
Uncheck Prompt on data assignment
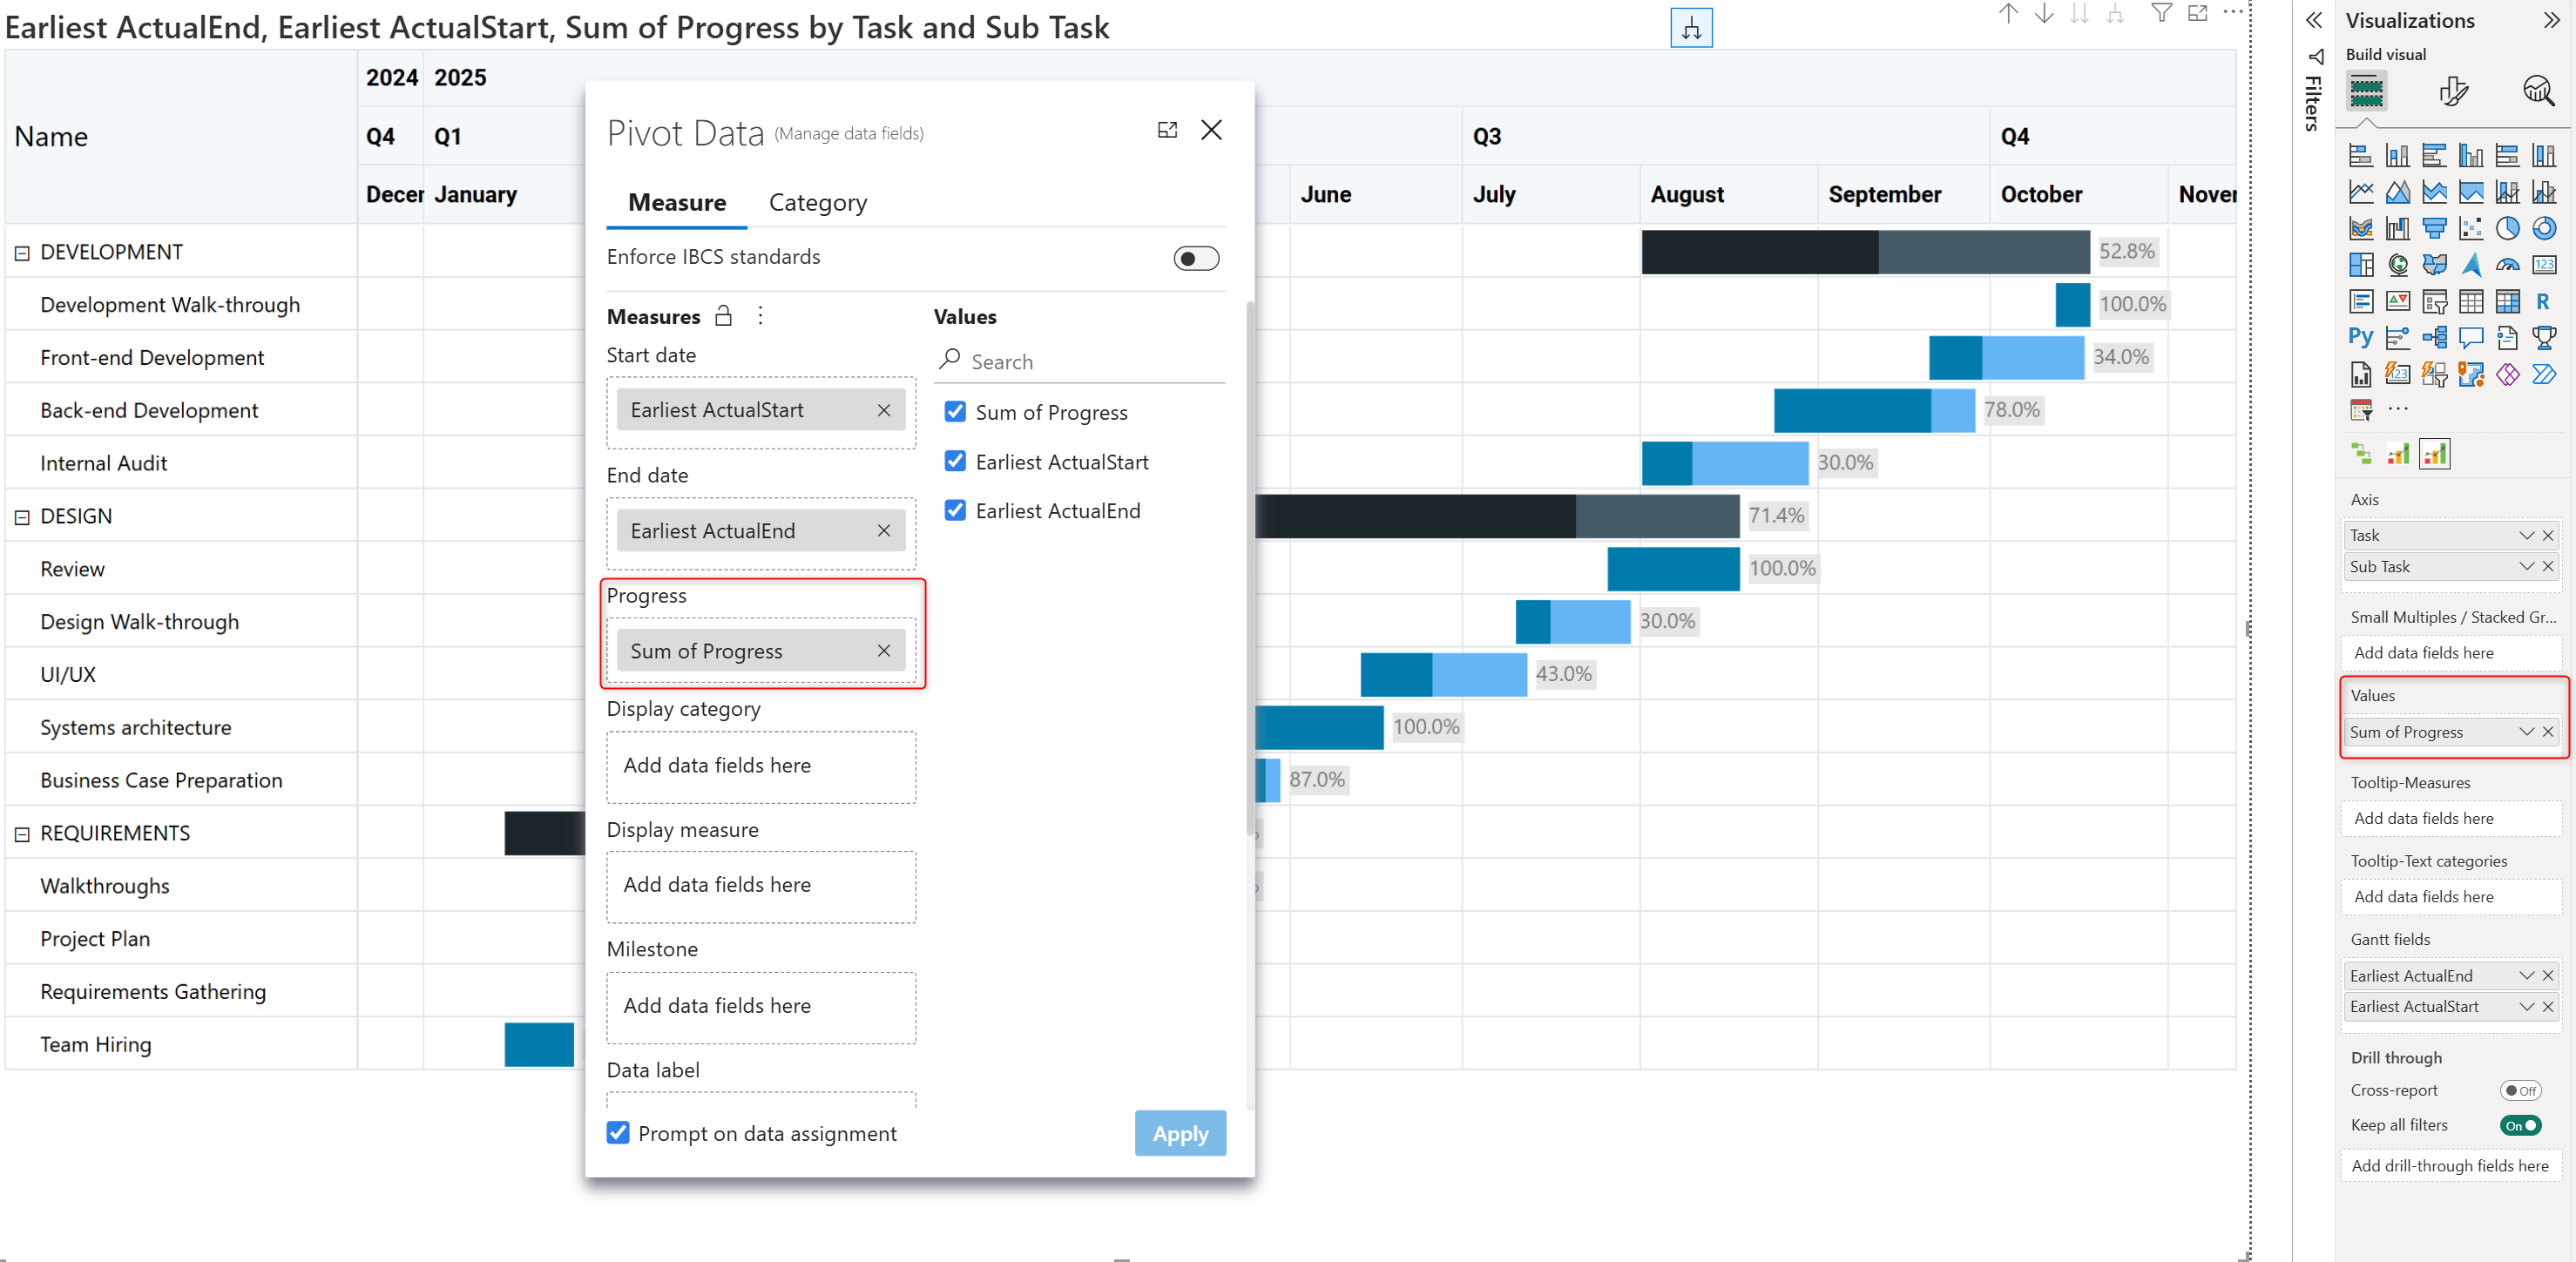pos(618,1133)
